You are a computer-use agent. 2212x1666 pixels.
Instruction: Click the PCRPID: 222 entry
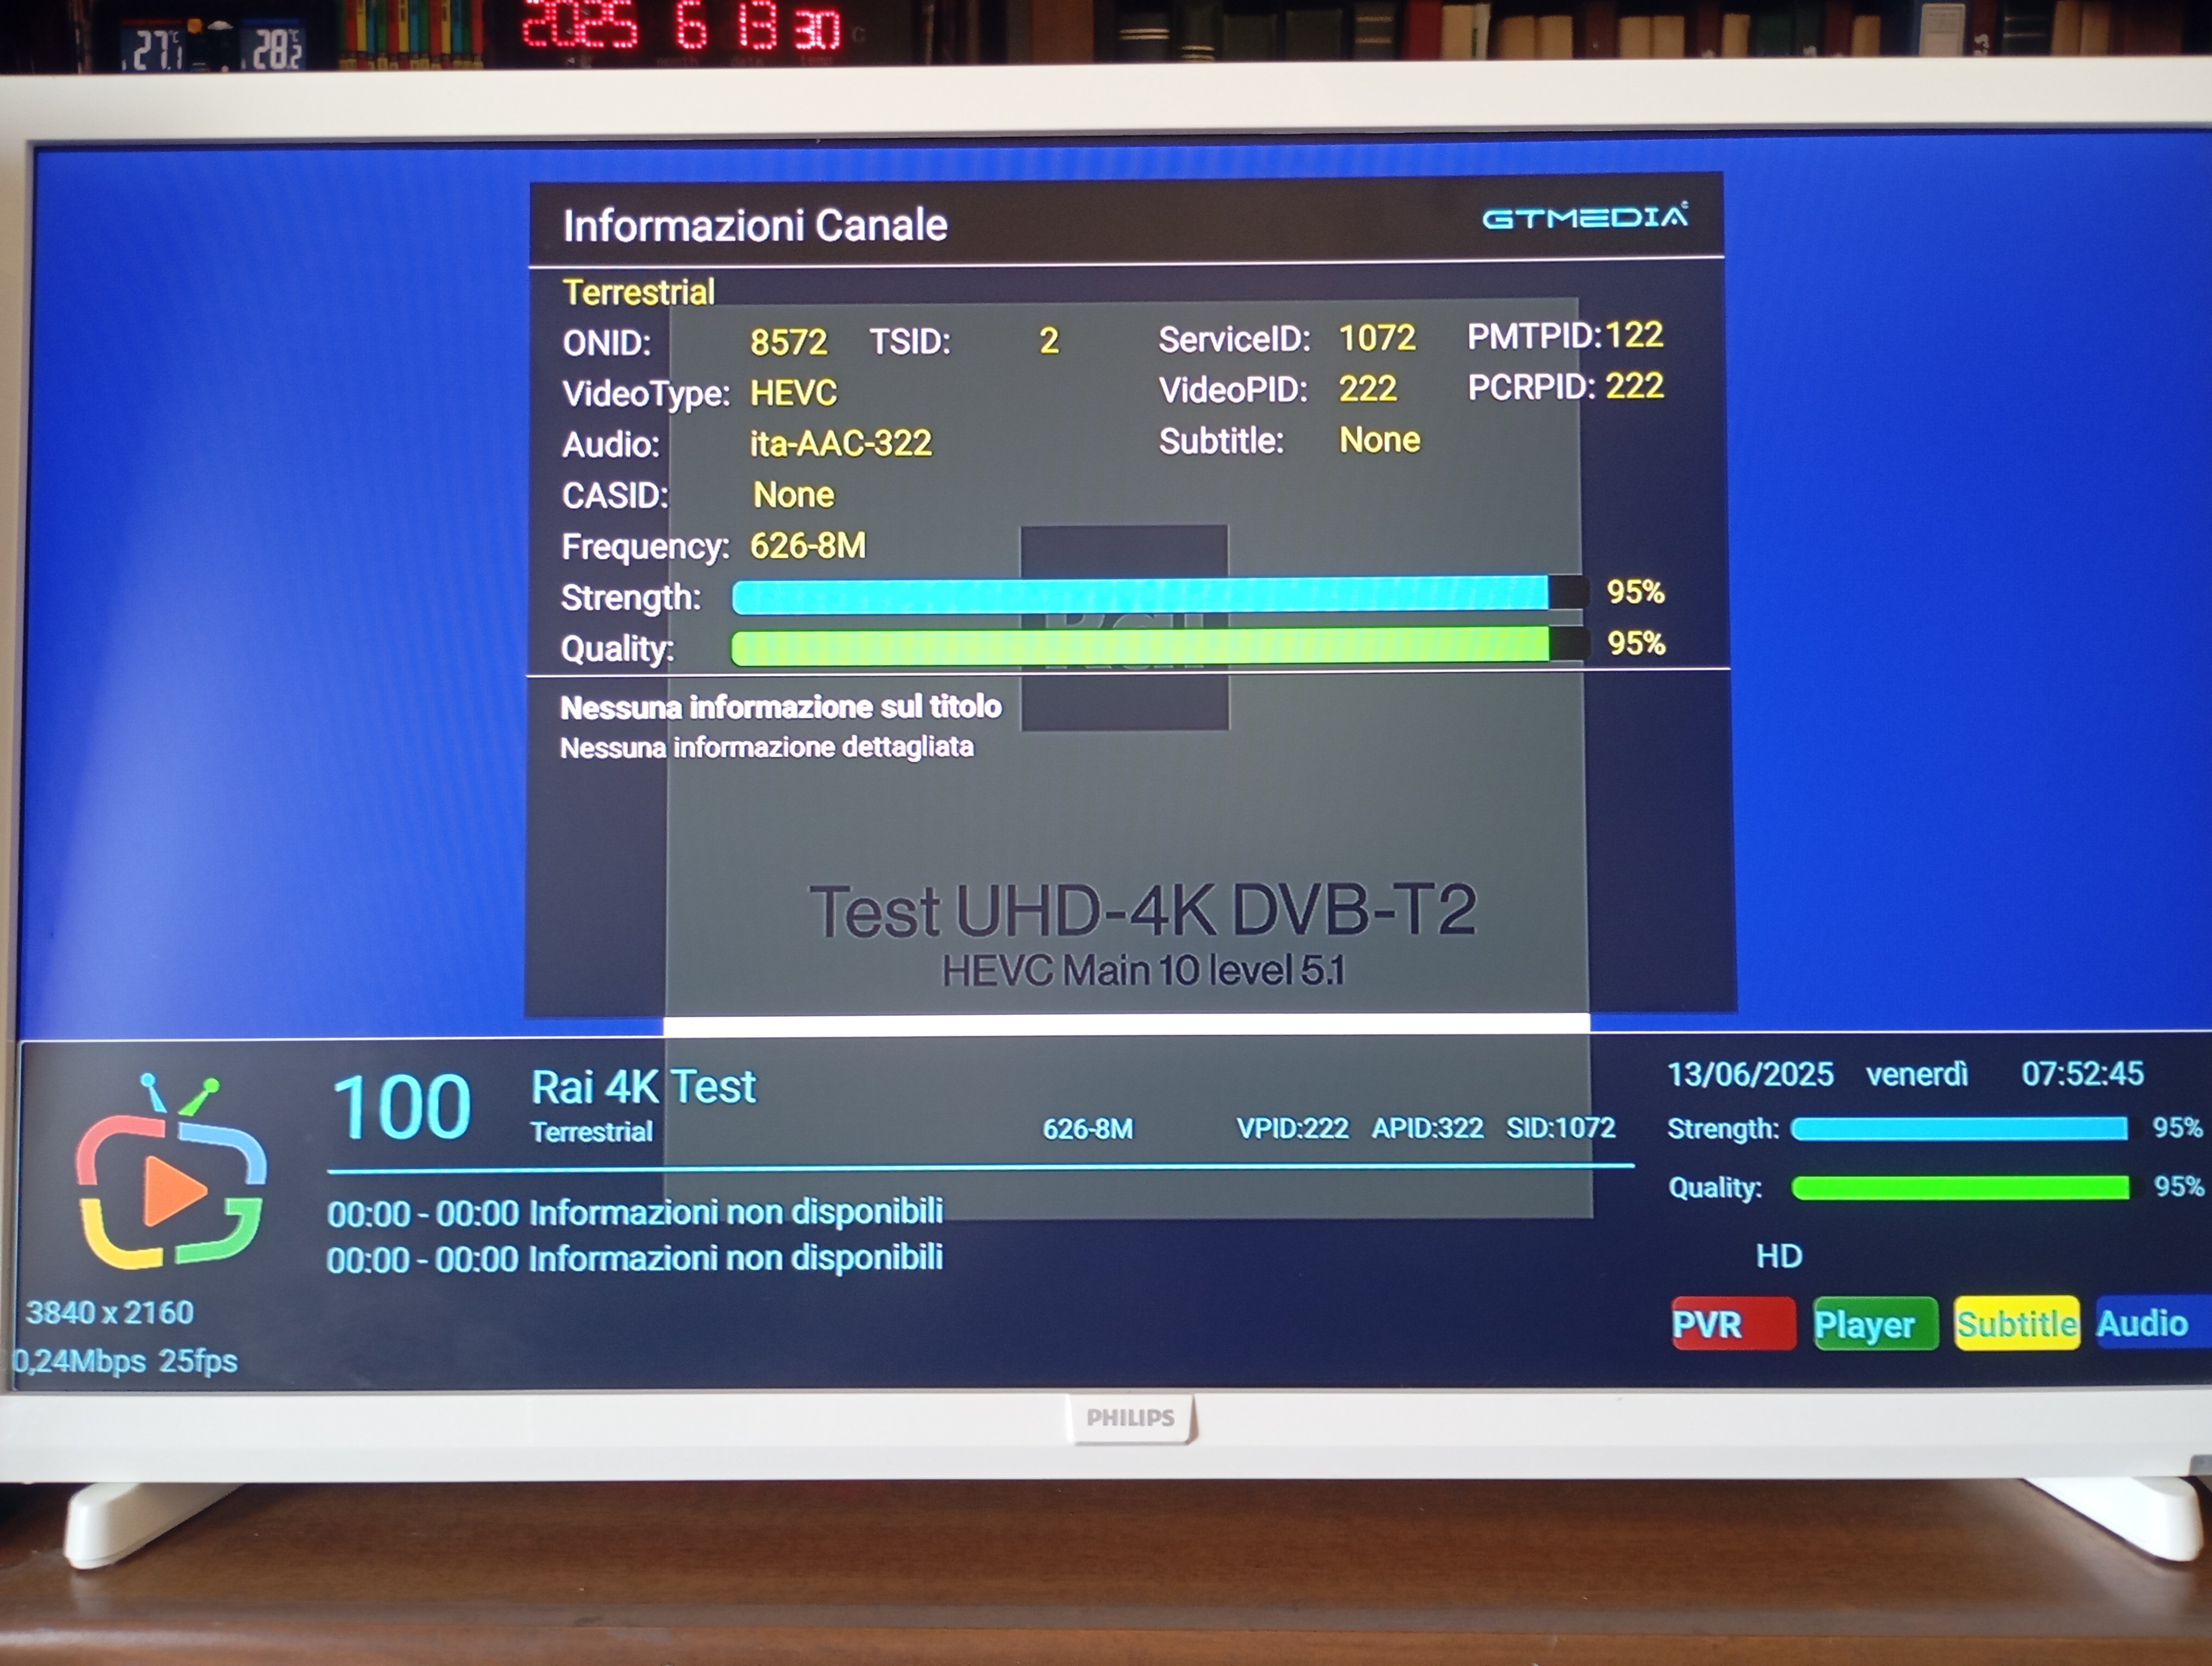[x=1566, y=386]
